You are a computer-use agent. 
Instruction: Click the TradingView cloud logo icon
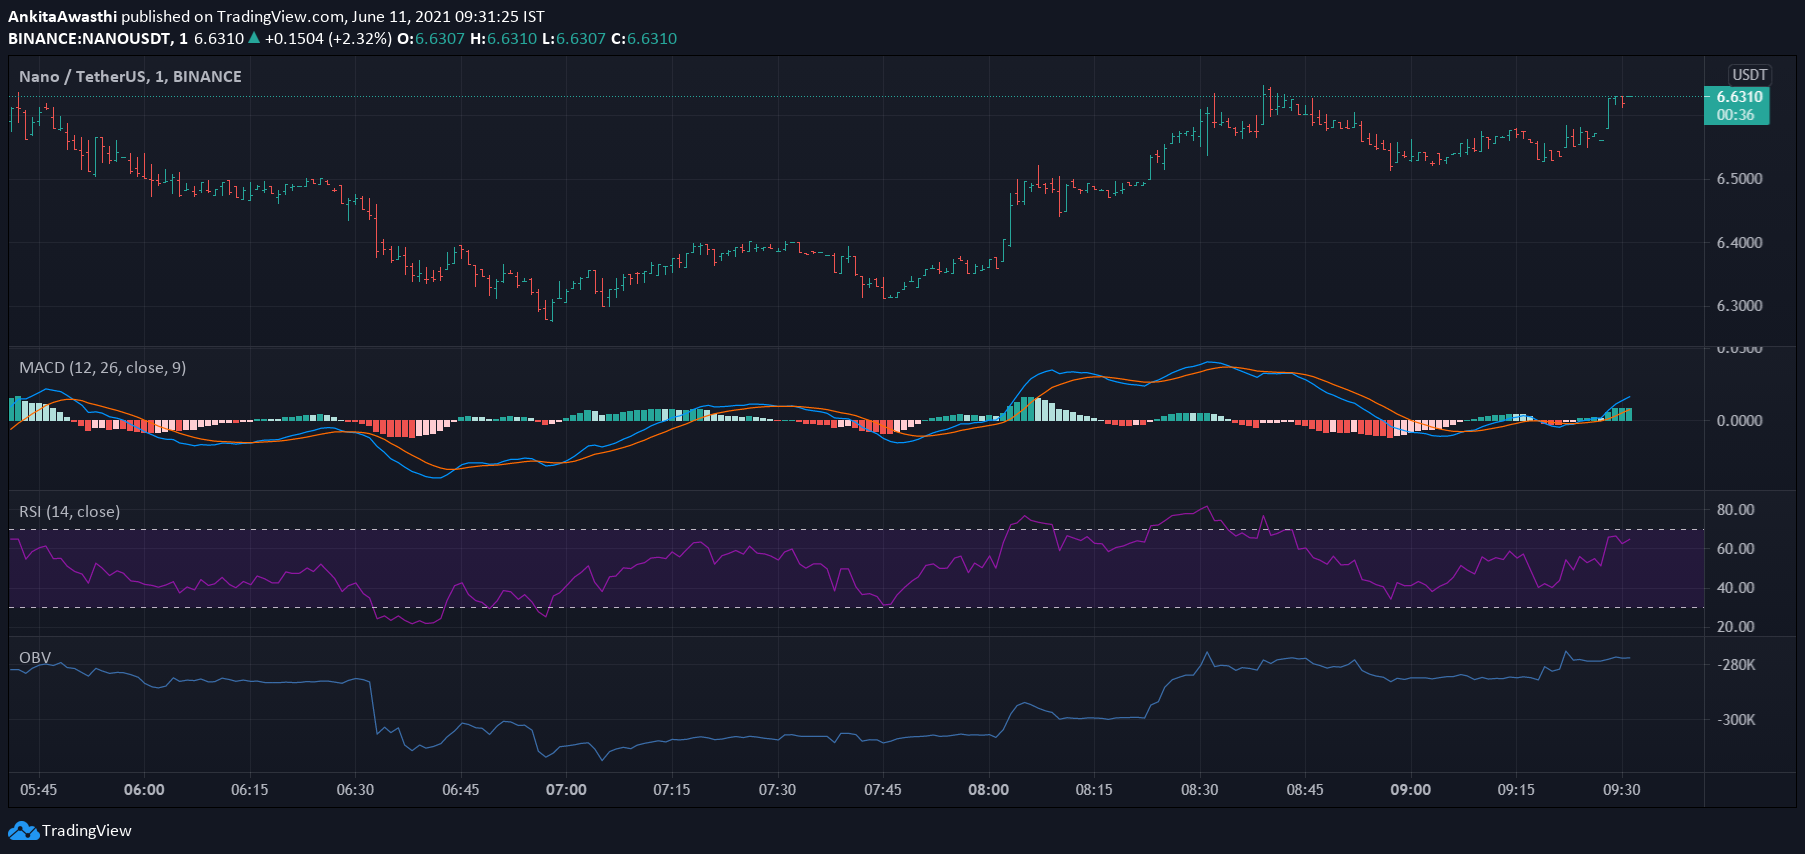(x=23, y=831)
